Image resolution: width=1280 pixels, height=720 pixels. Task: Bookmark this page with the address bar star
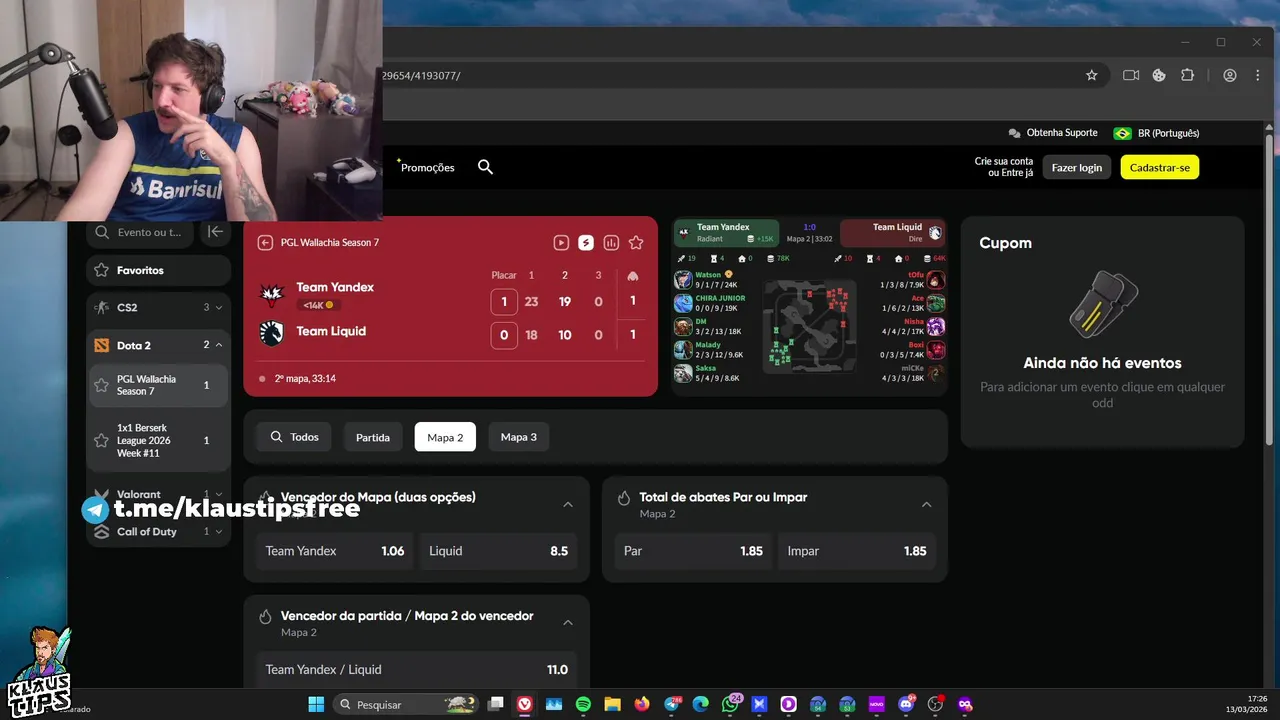(1092, 75)
